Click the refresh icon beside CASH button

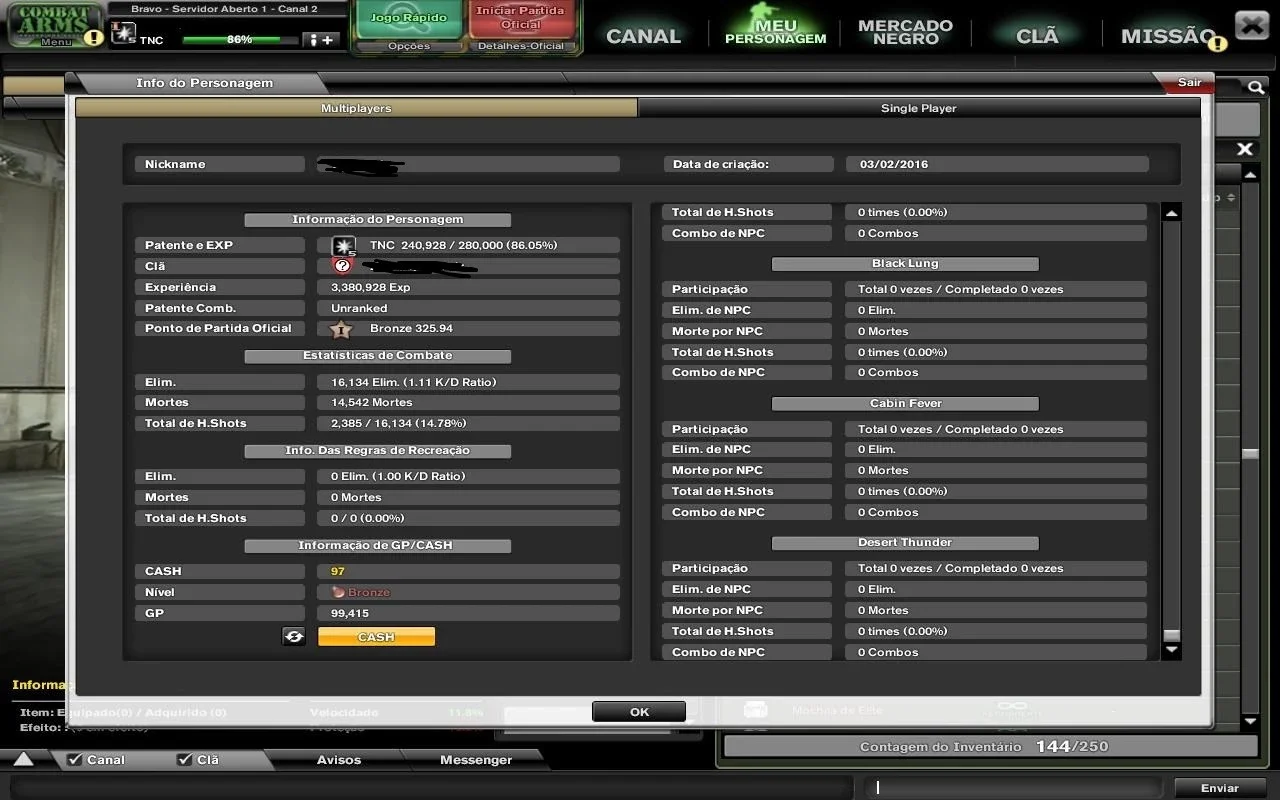pyautogui.click(x=294, y=637)
